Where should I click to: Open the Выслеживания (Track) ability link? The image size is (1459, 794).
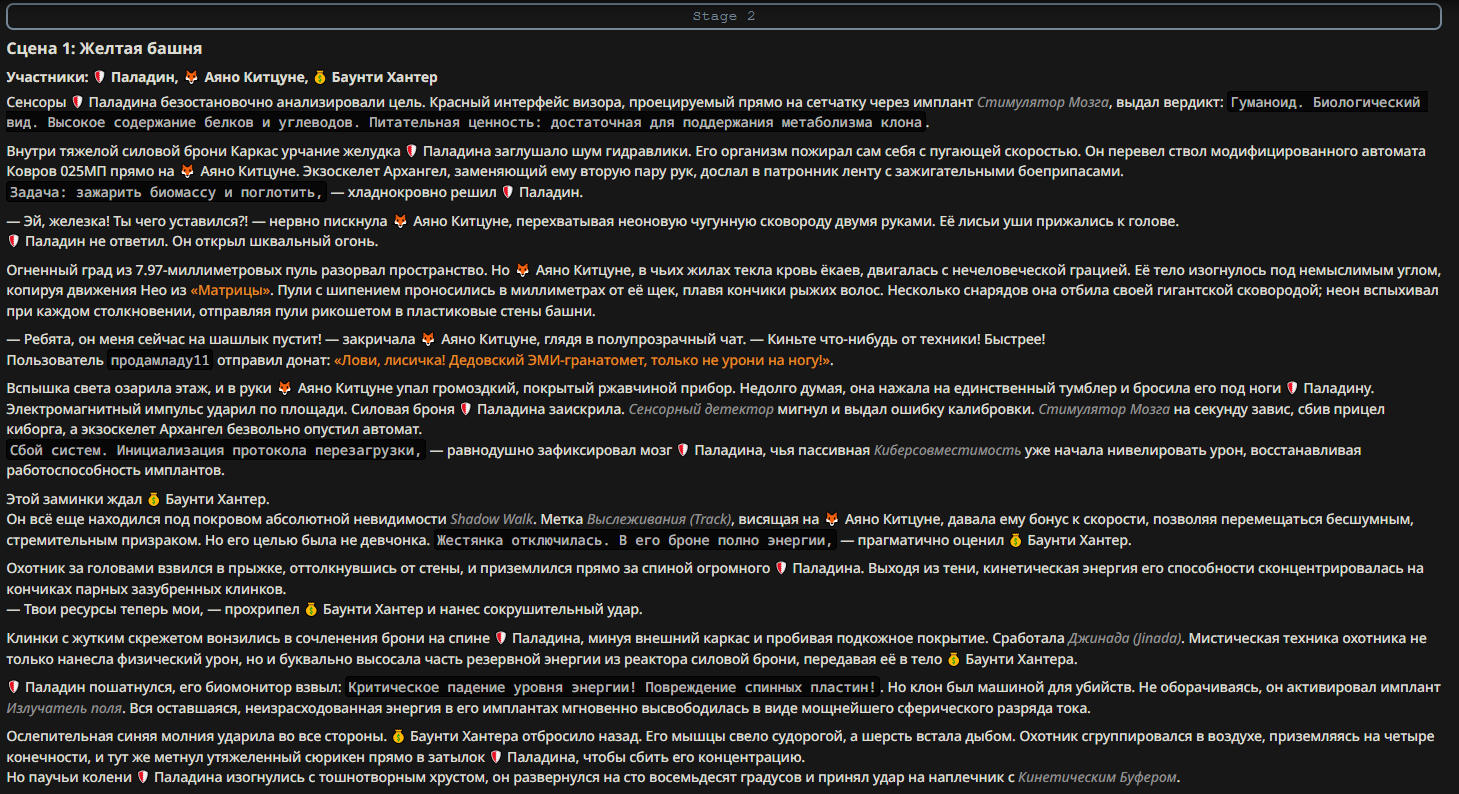[x=659, y=520]
